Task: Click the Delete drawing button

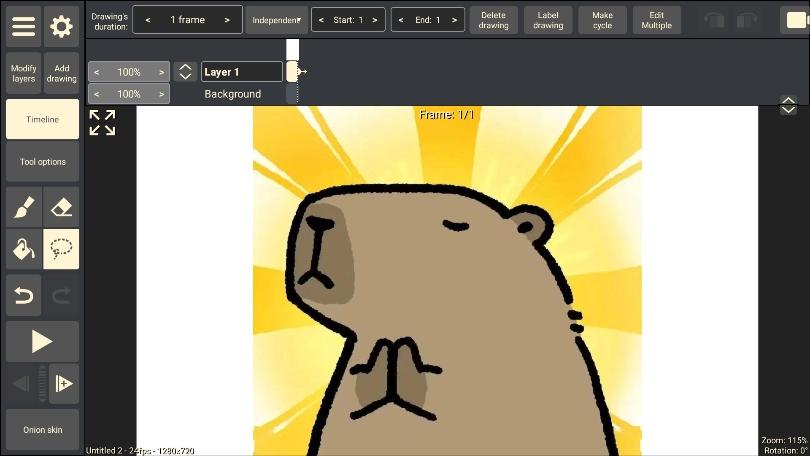Action: (493, 20)
